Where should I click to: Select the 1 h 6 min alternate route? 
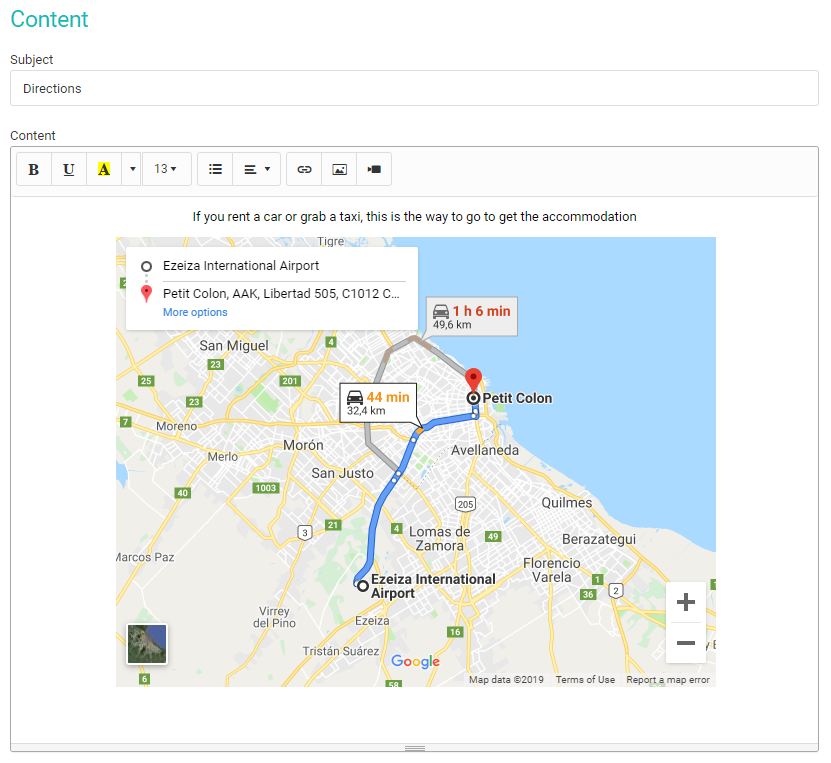coord(472,316)
